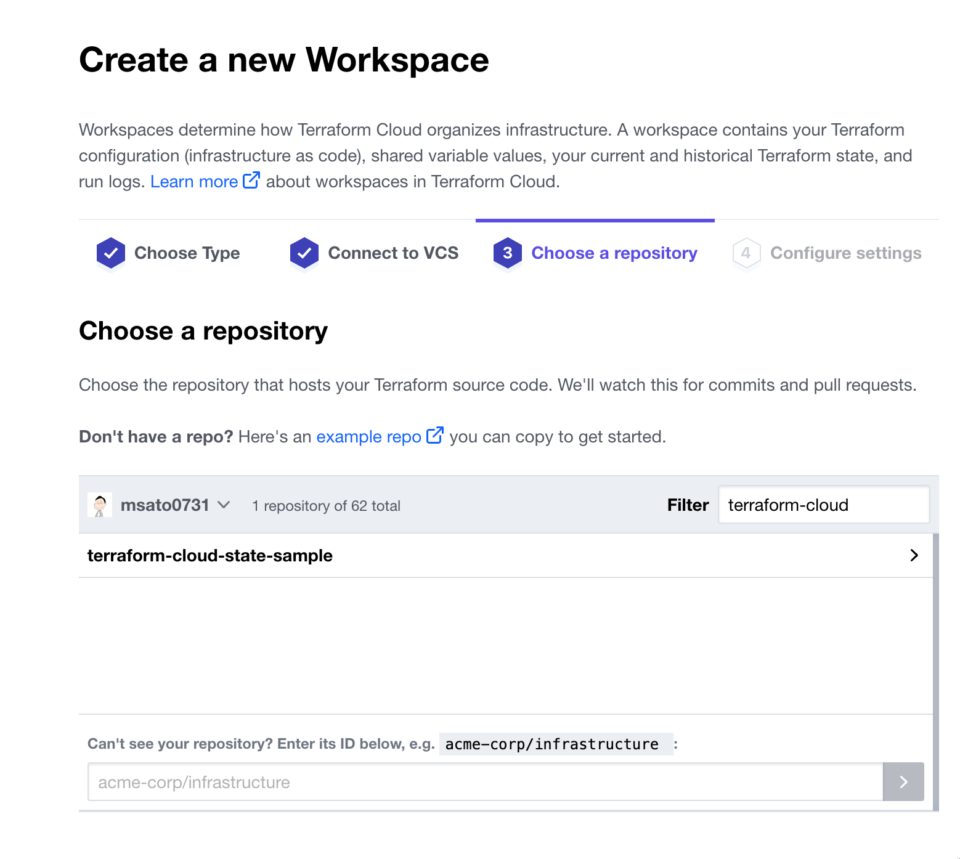This screenshot has height=859, width=960.
Task: Click the step 4 hexagon badge
Action: click(746, 253)
